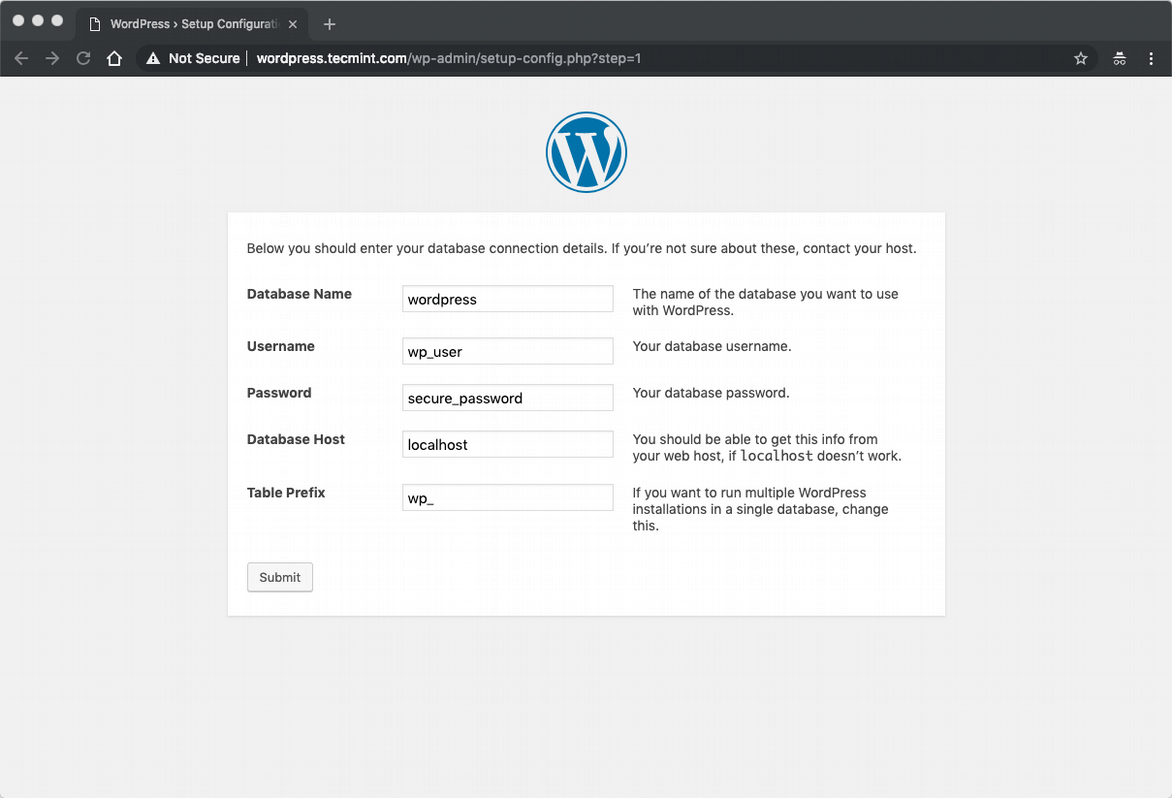Focus the Database Name field containing wordpress
Viewport: 1172px width, 798px height.
coord(508,299)
